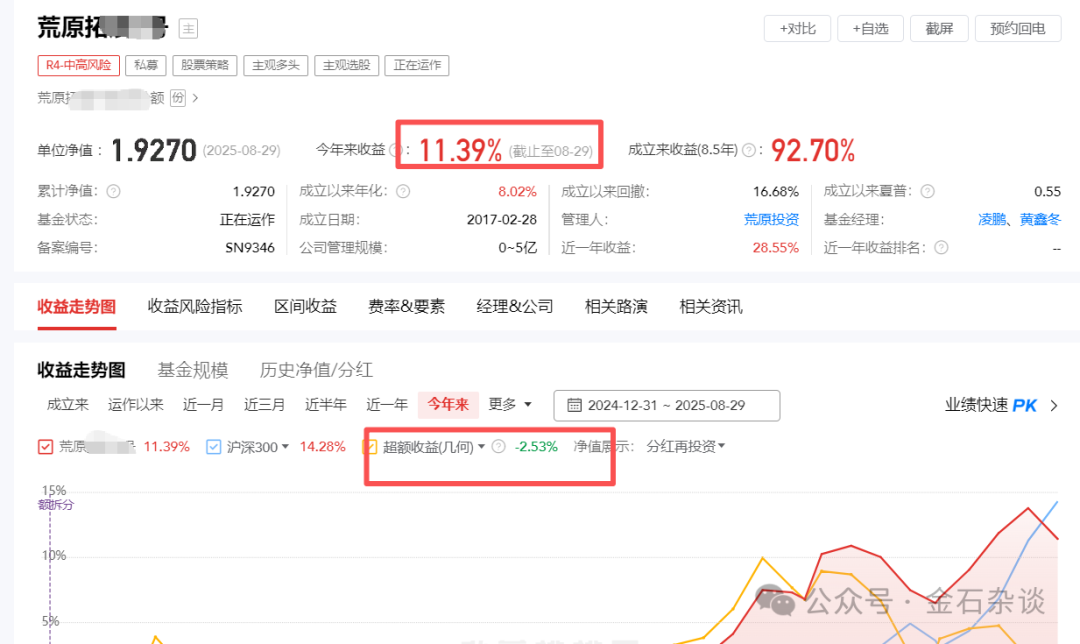The image size is (1080, 644).
Task: Click arrow after 业绩快速 PK
Action: click(1054, 406)
